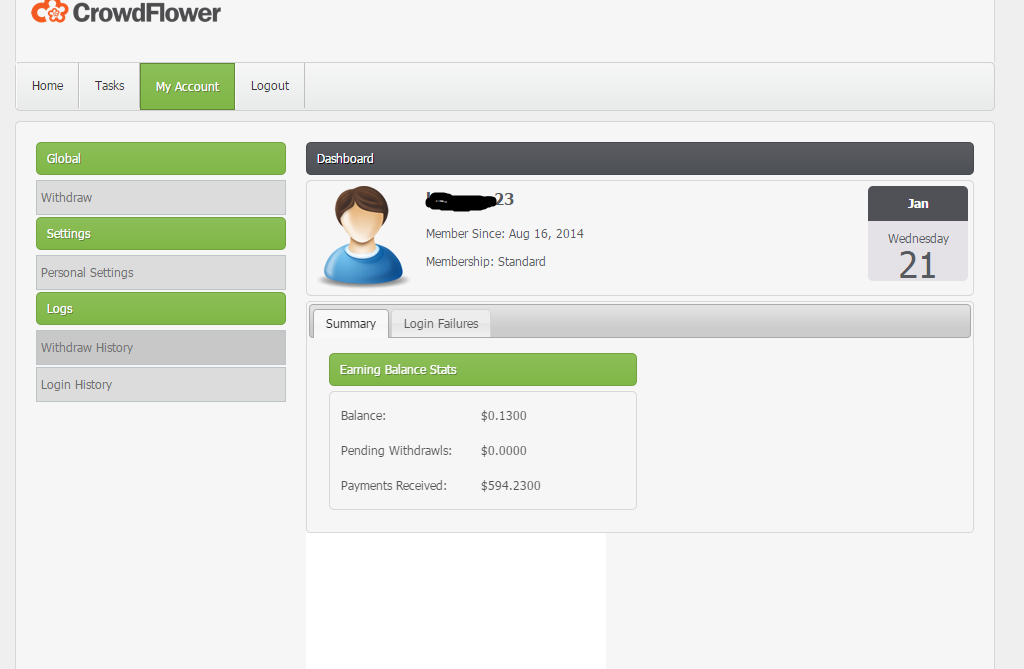Select the My Account menu item
1024x669 pixels.
click(187, 86)
